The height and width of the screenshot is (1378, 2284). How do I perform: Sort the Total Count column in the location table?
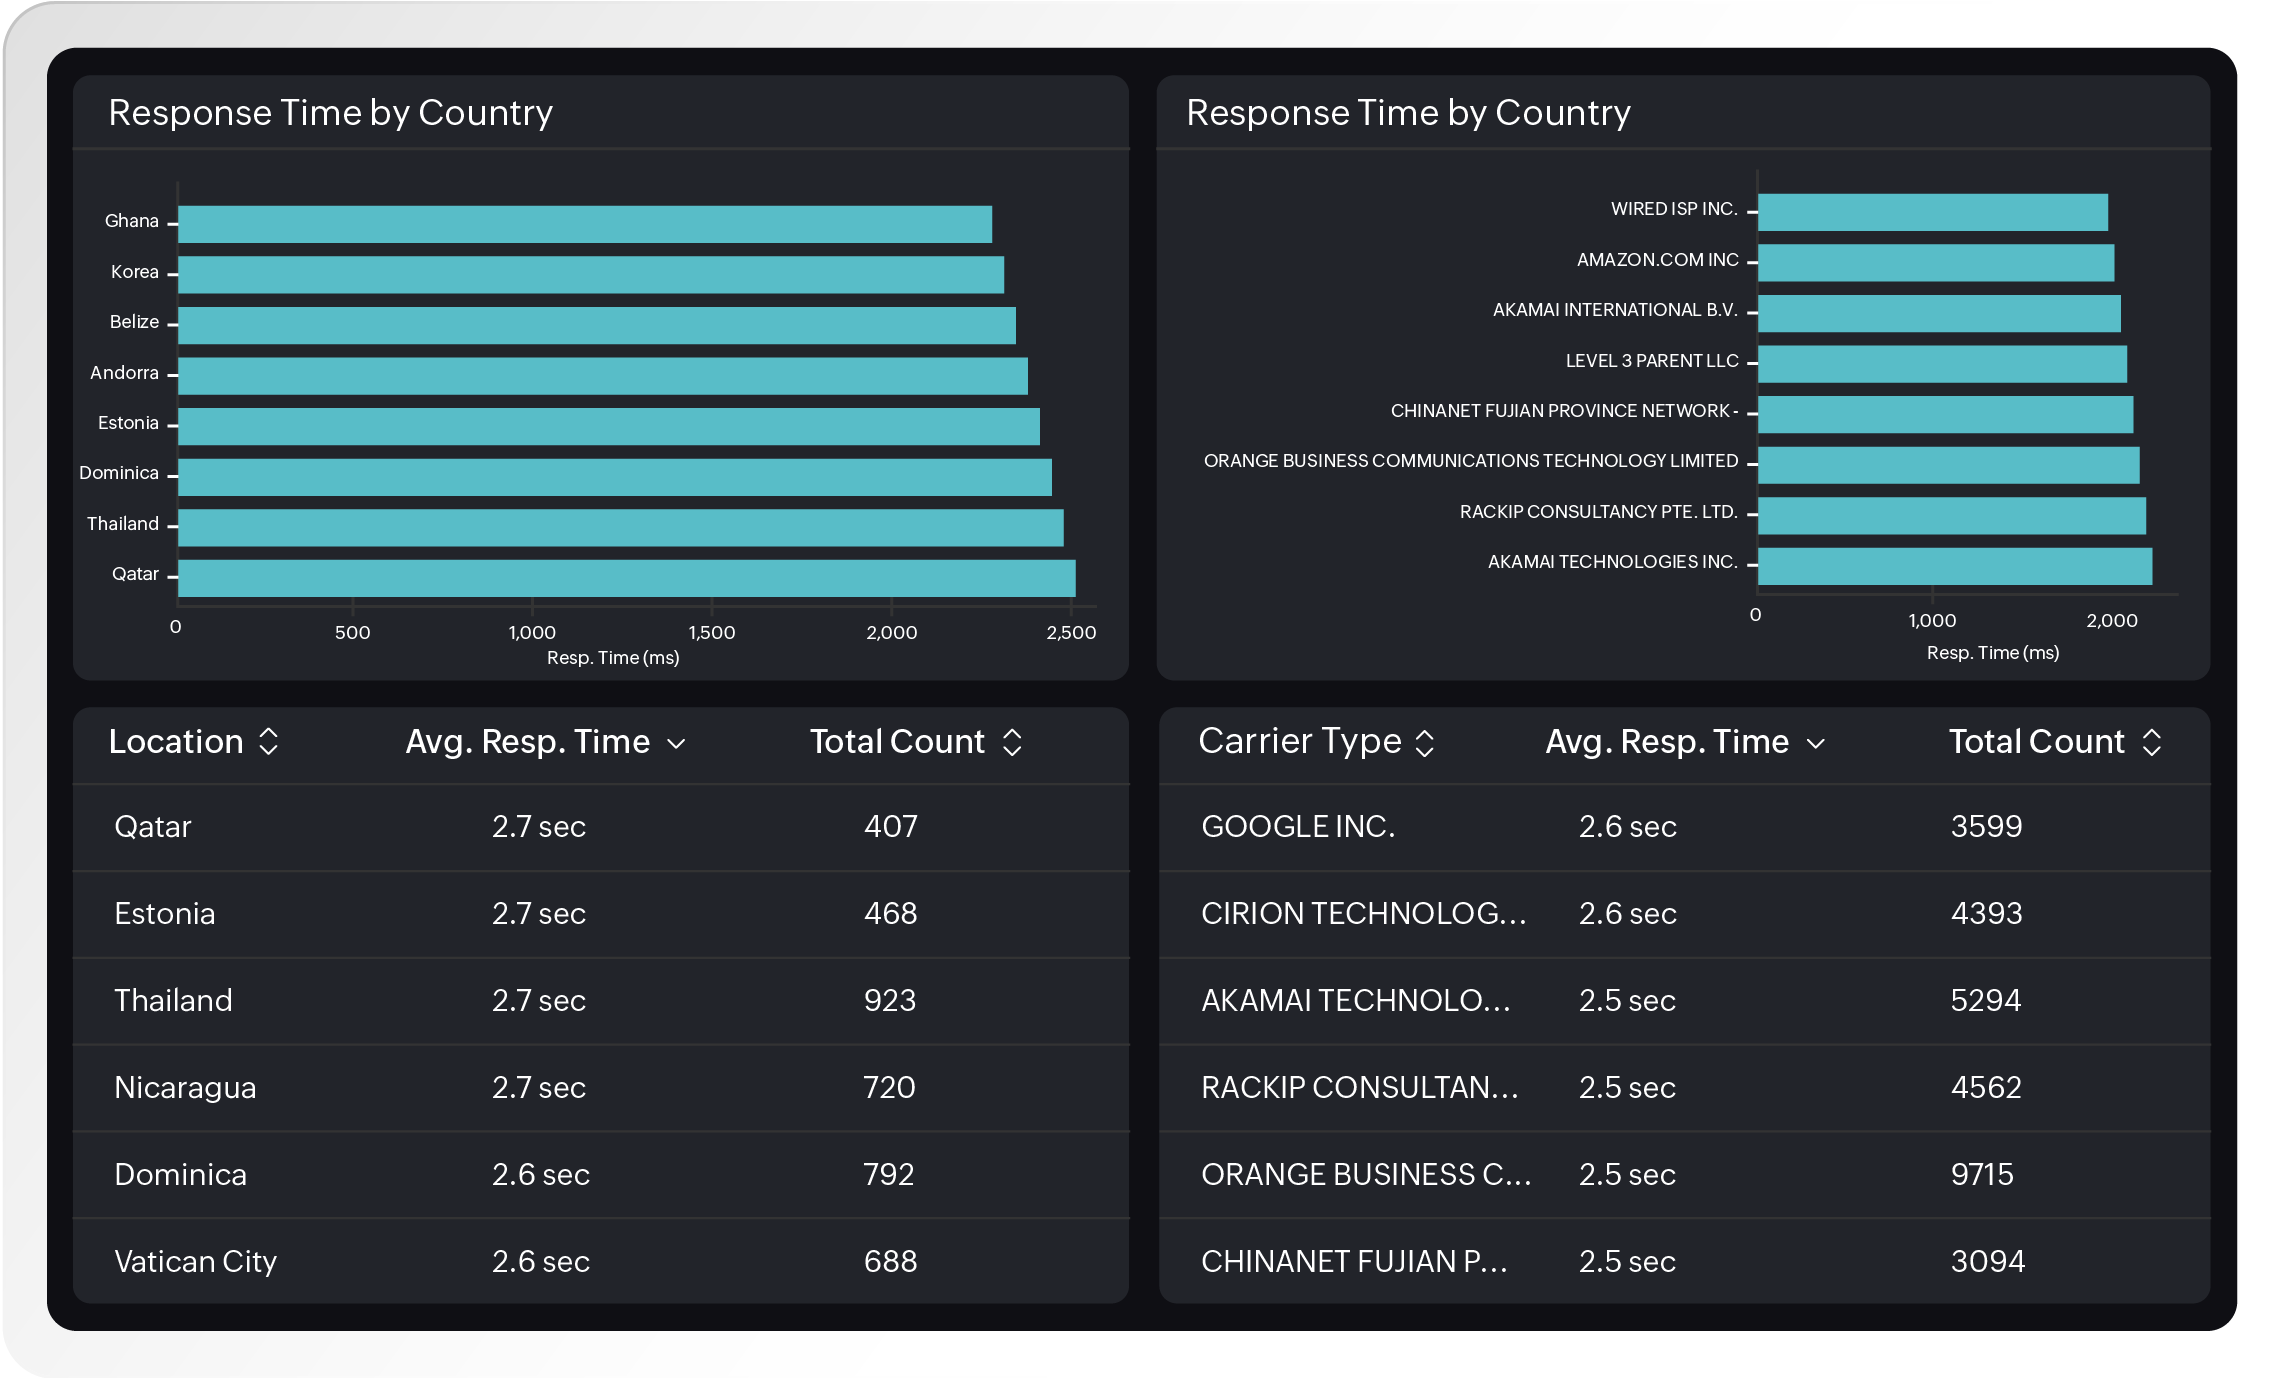pos(1012,742)
